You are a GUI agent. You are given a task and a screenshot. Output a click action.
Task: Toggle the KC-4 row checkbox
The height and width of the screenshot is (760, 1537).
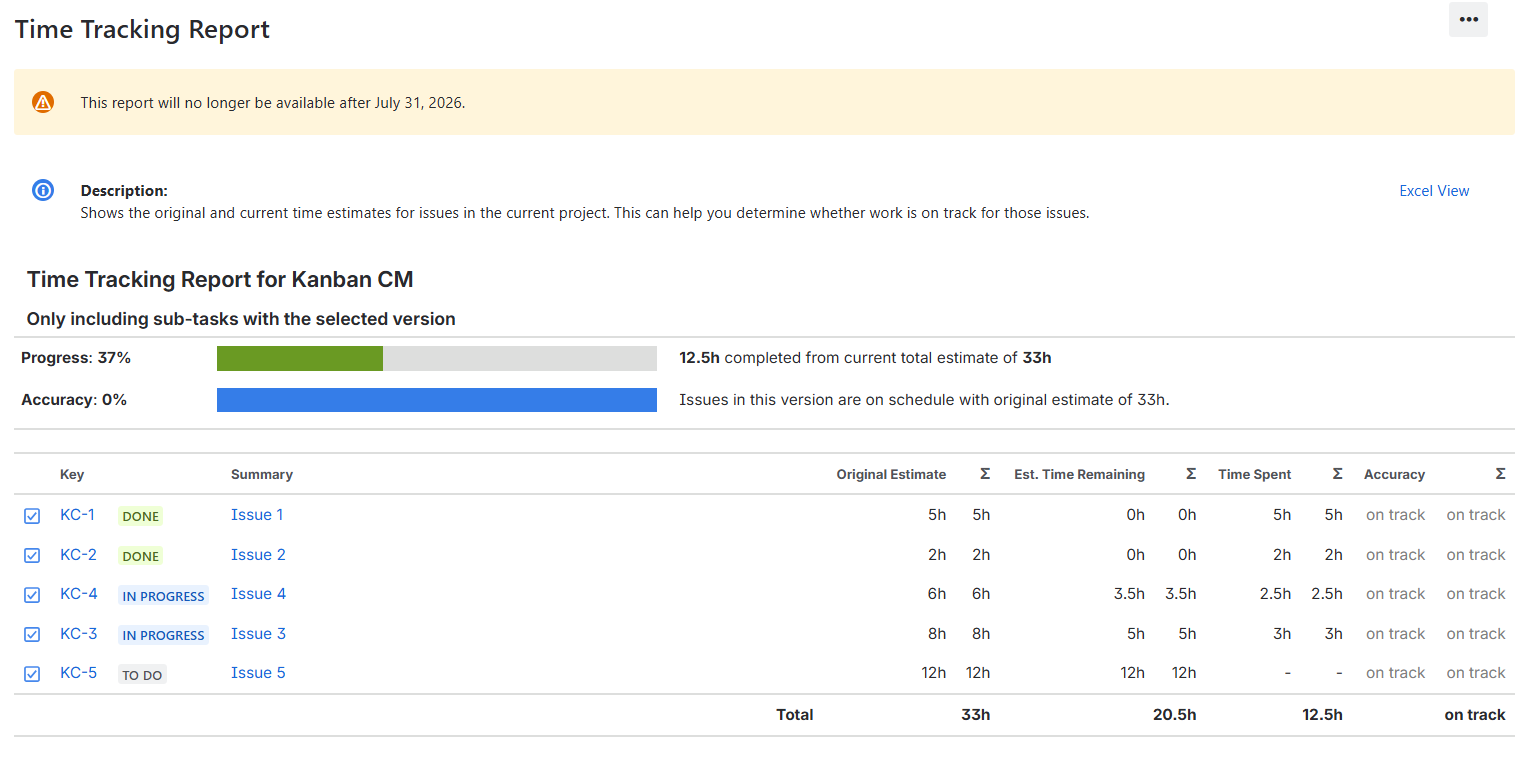click(x=32, y=595)
